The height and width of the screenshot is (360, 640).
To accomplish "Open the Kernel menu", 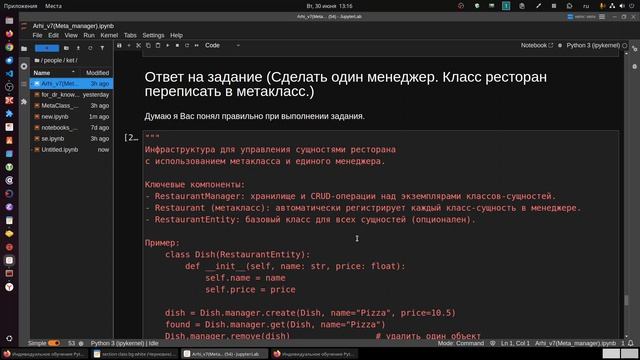I will pos(109,36).
